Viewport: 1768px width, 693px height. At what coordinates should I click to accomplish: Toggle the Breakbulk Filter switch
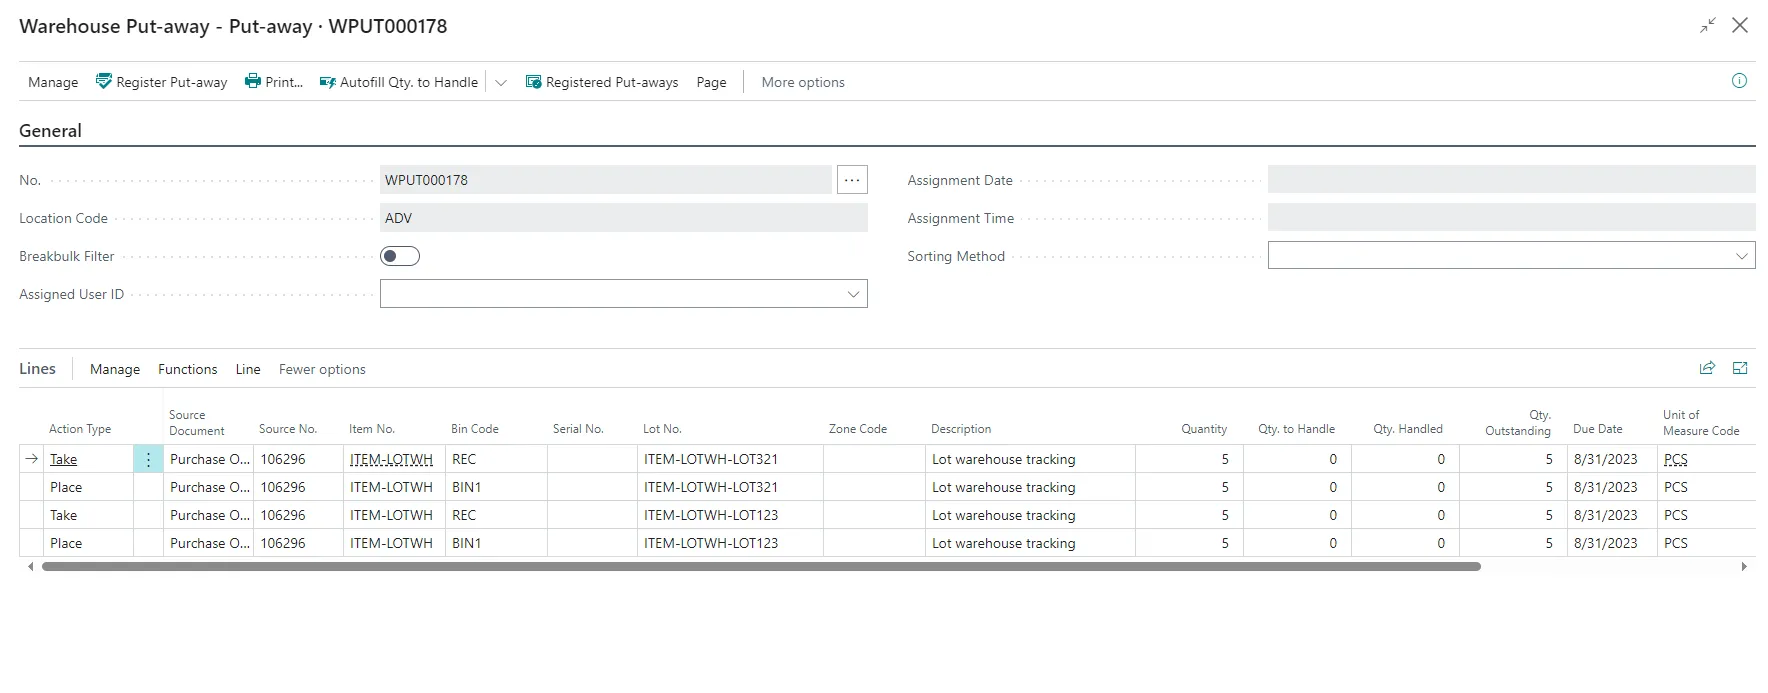point(400,256)
